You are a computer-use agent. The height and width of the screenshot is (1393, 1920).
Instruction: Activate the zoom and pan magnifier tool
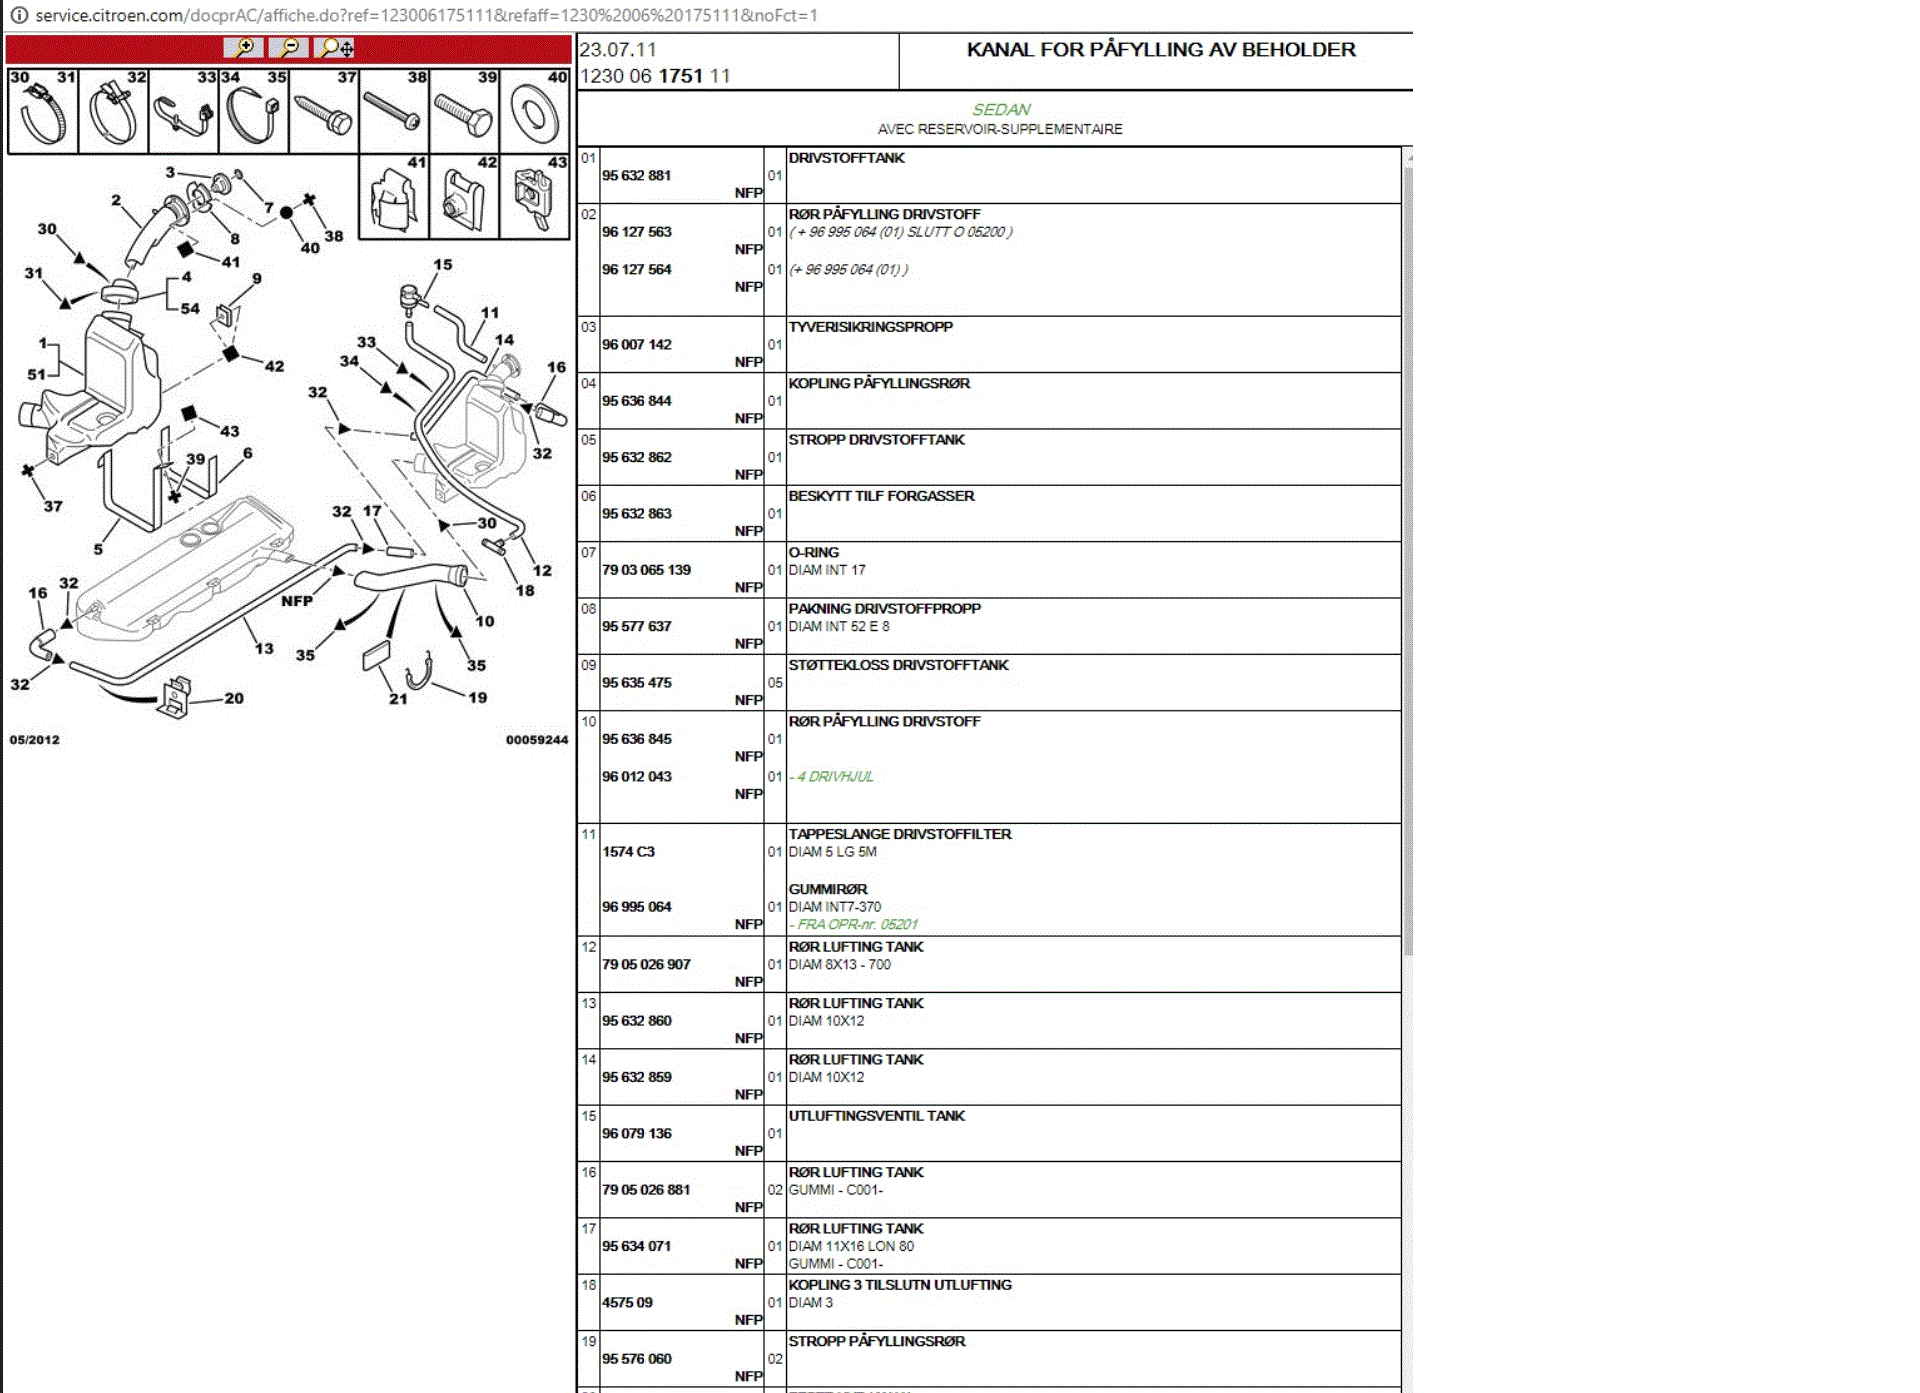tap(335, 47)
